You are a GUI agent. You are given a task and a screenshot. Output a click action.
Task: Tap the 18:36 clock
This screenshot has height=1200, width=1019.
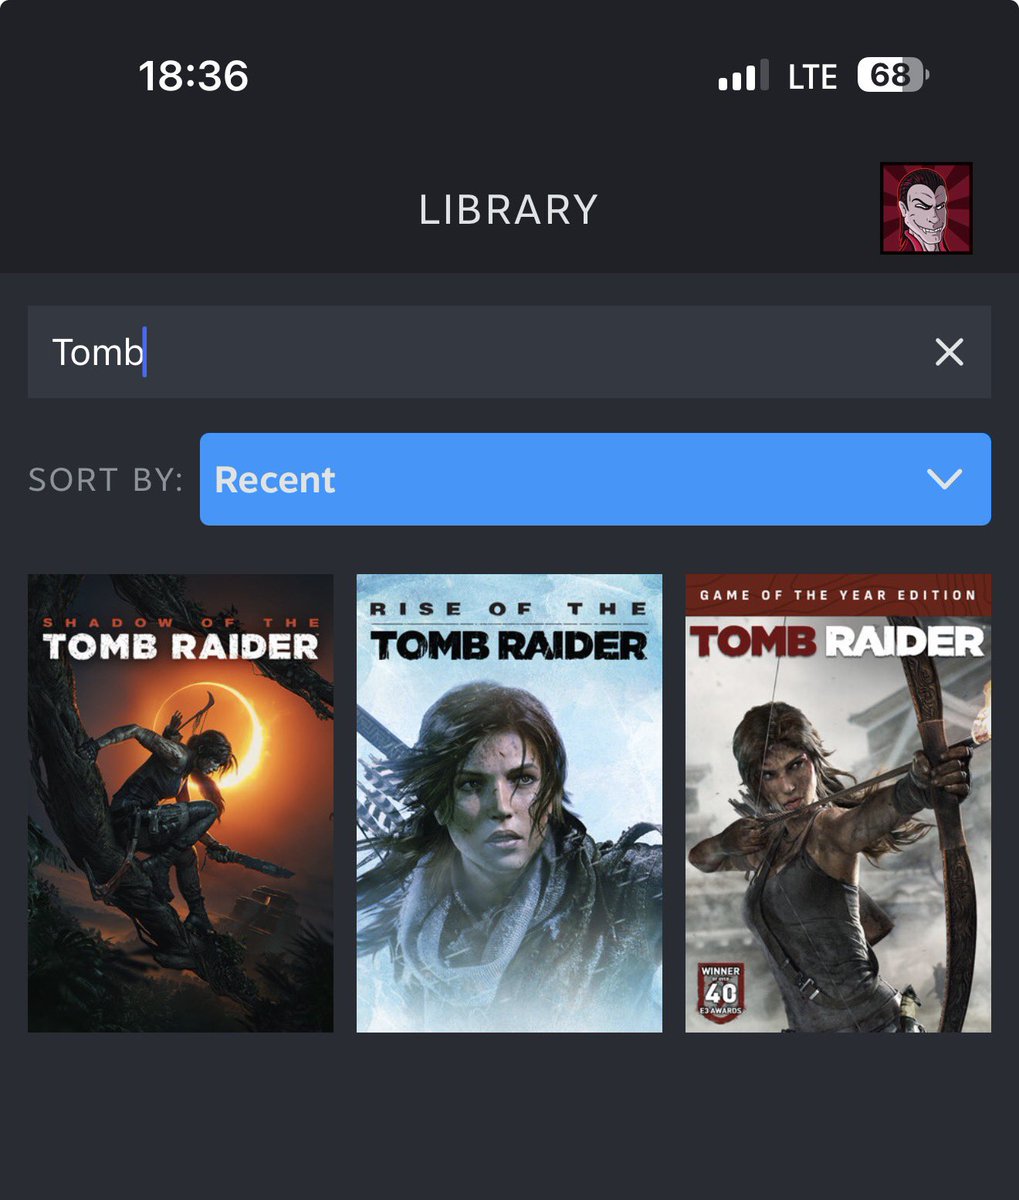[x=193, y=76]
